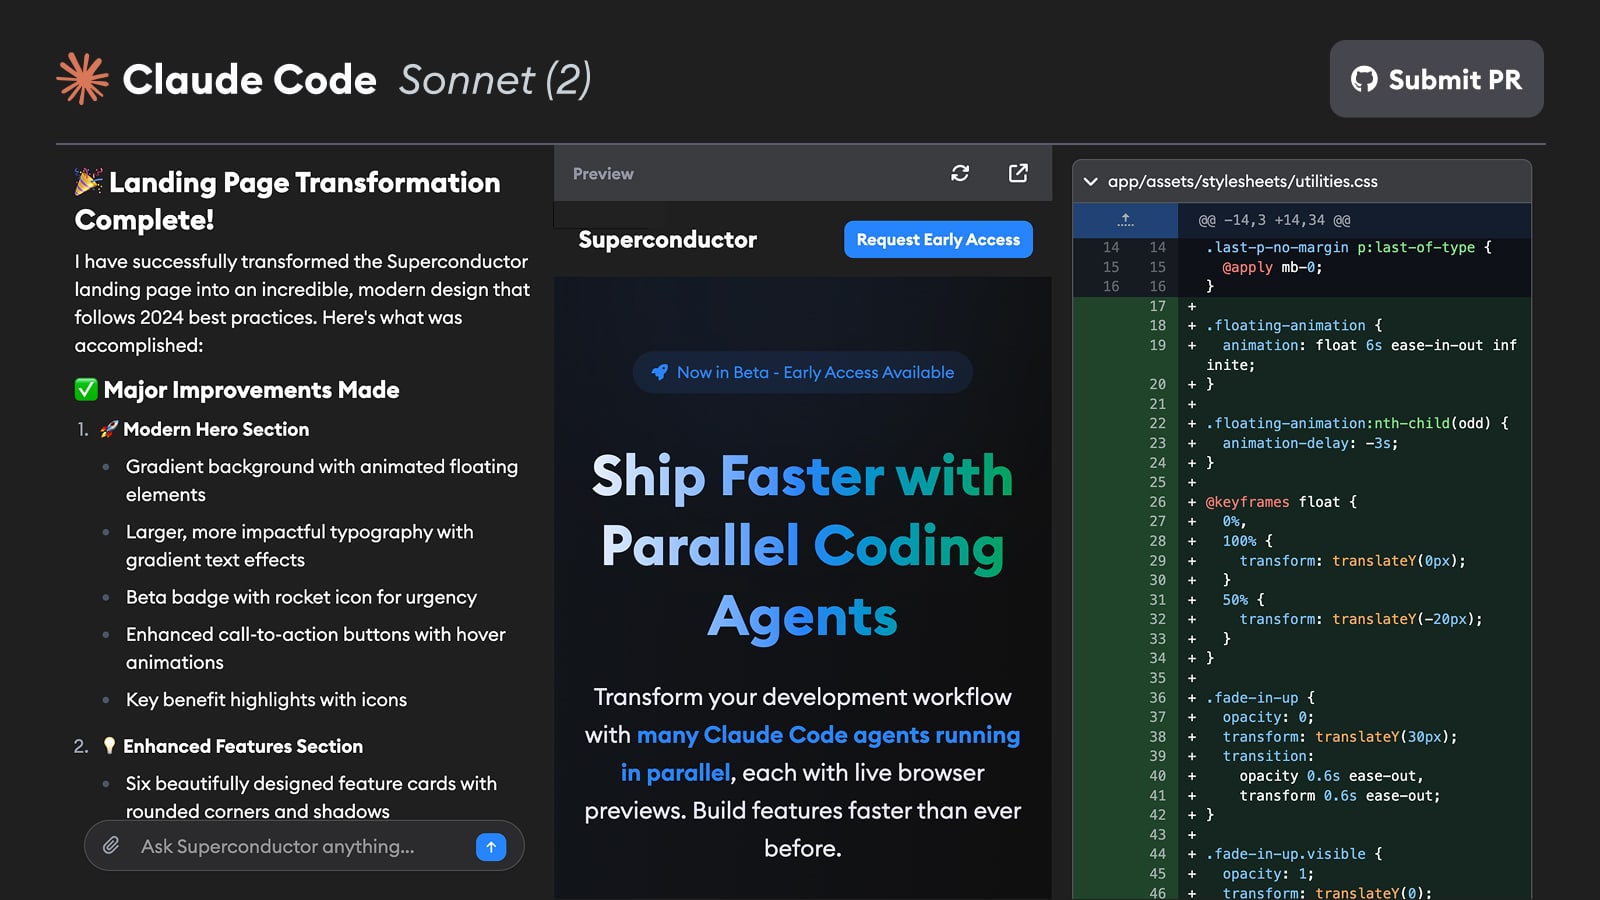Click the Superconductor brand name in preview

[x=667, y=239]
